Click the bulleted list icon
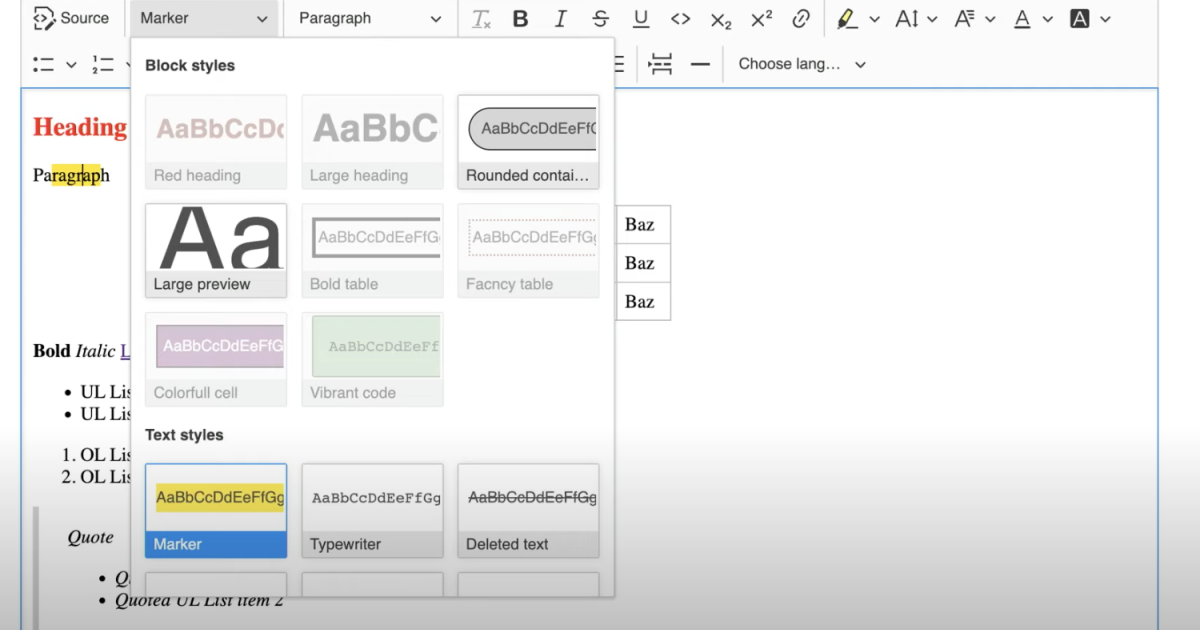This screenshot has width=1200, height=630. point(43,64)
